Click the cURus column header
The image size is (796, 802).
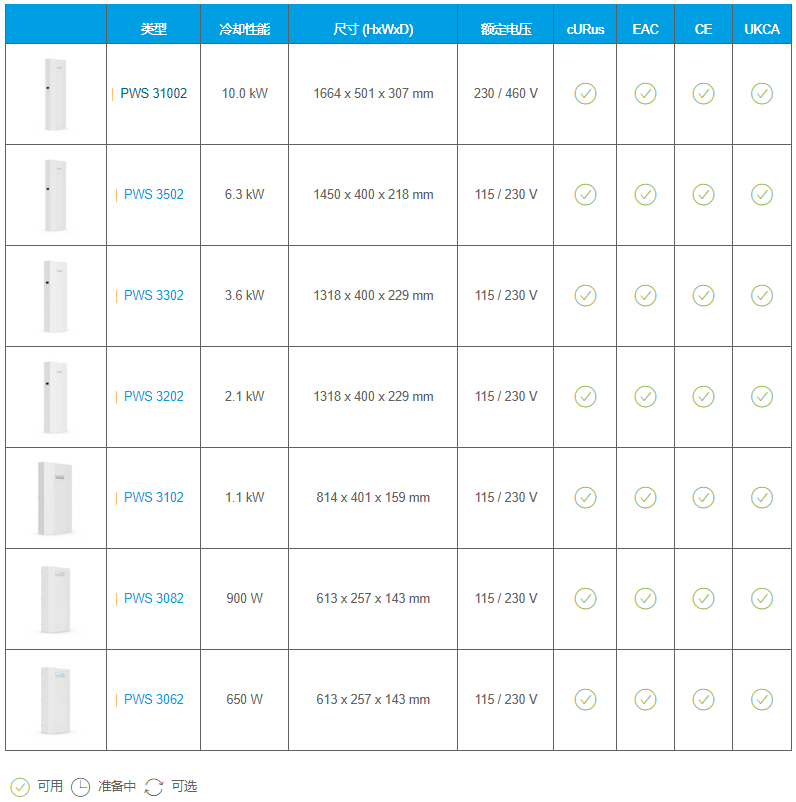(585, 29)
